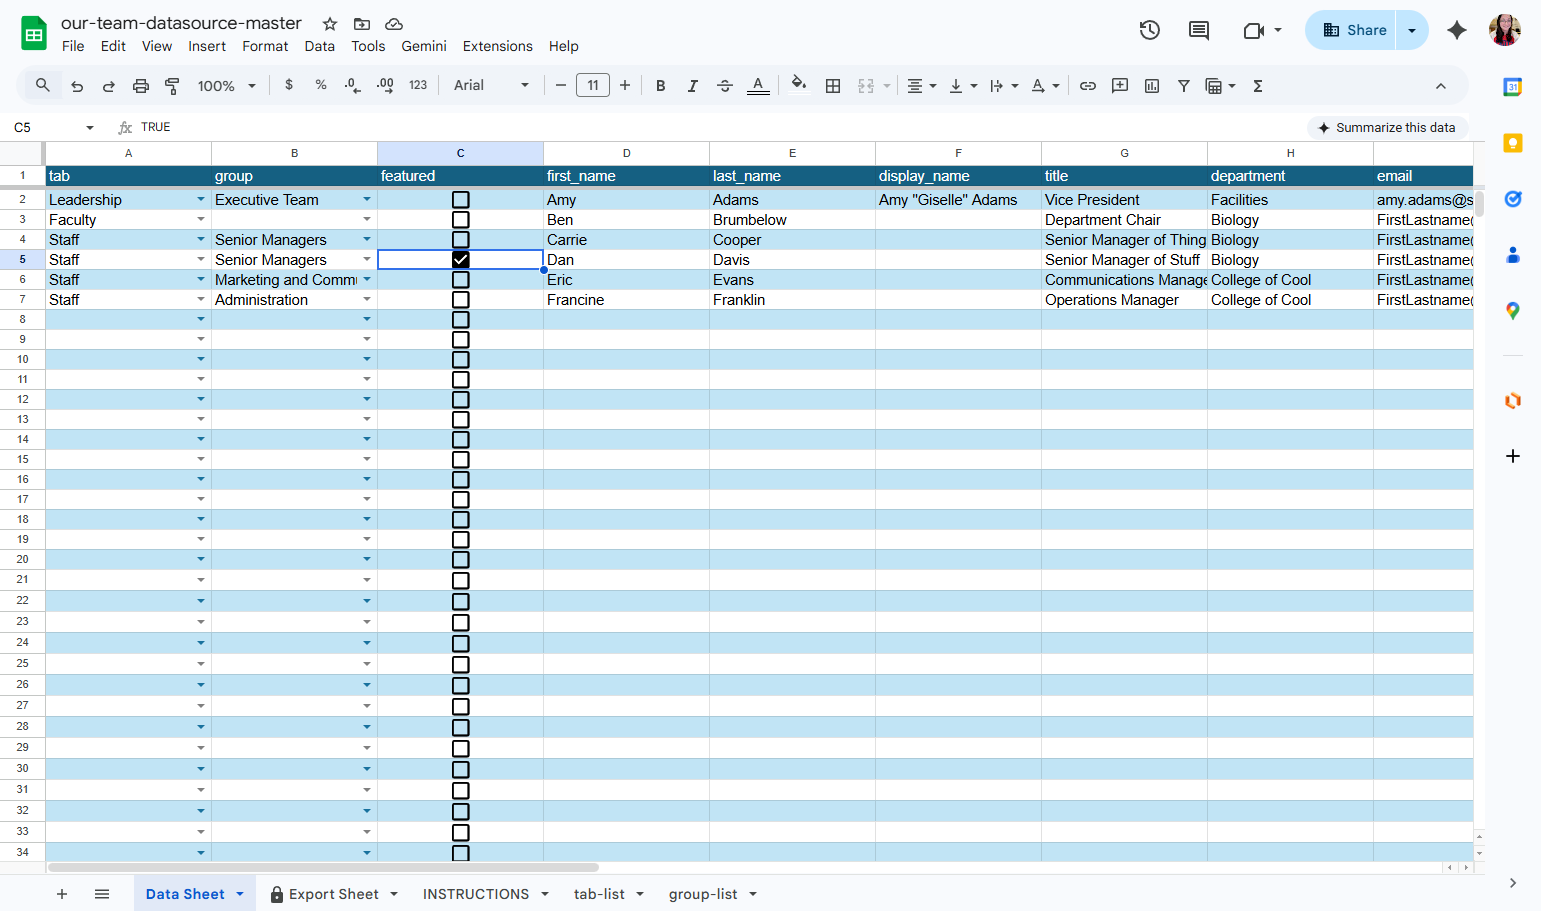Insert link using chain icon
The image size is (1541, 911).
click(x=1088, y=86)
